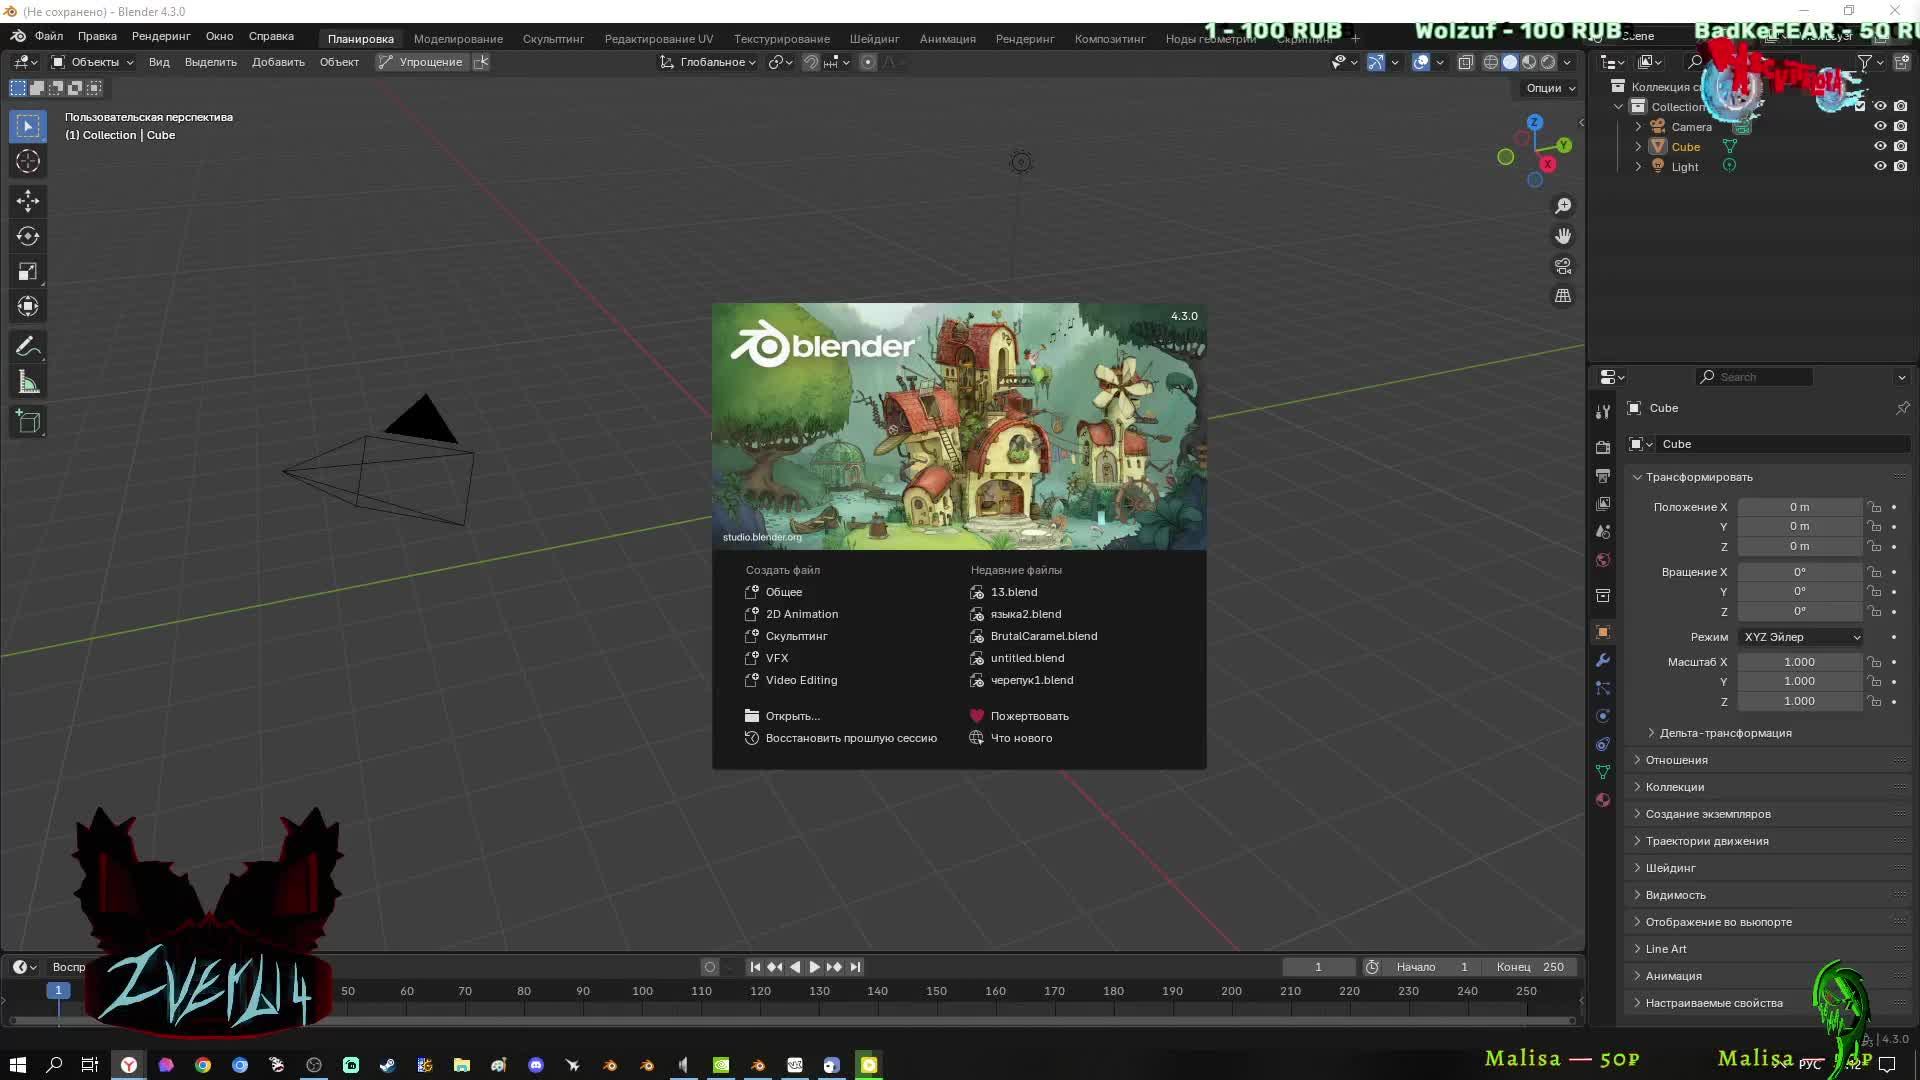Open the XYZ Эйлер rotation mode dropdown
The image size is (1920, 1080).
pyautogui.click(x=1801, y=637)
